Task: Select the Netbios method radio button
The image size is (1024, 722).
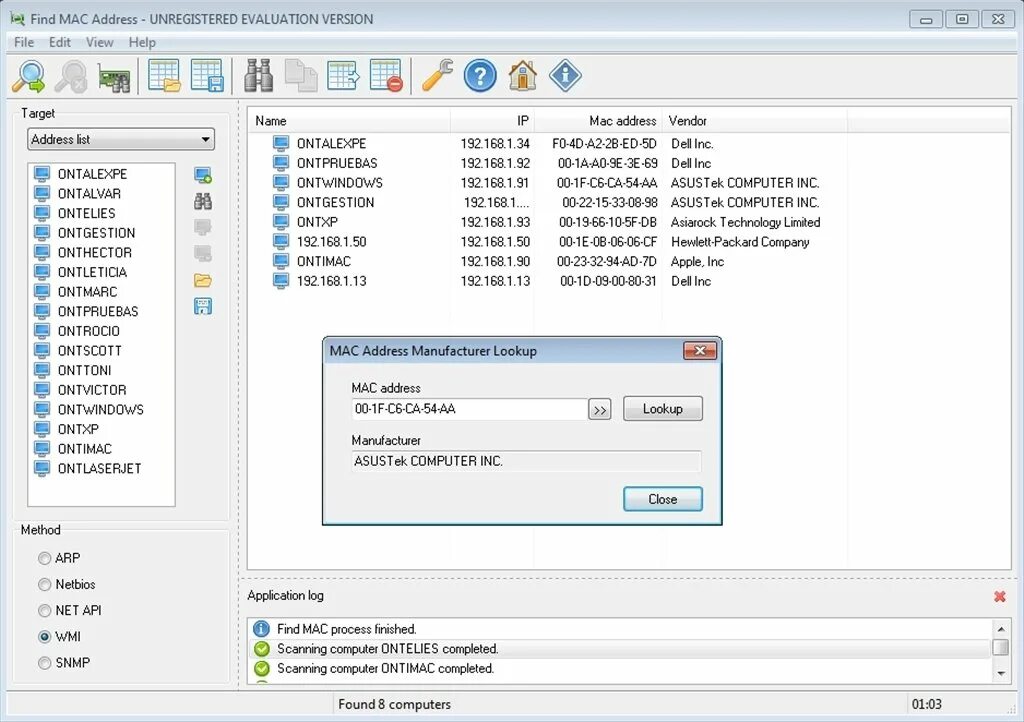Action: point(44,584)
